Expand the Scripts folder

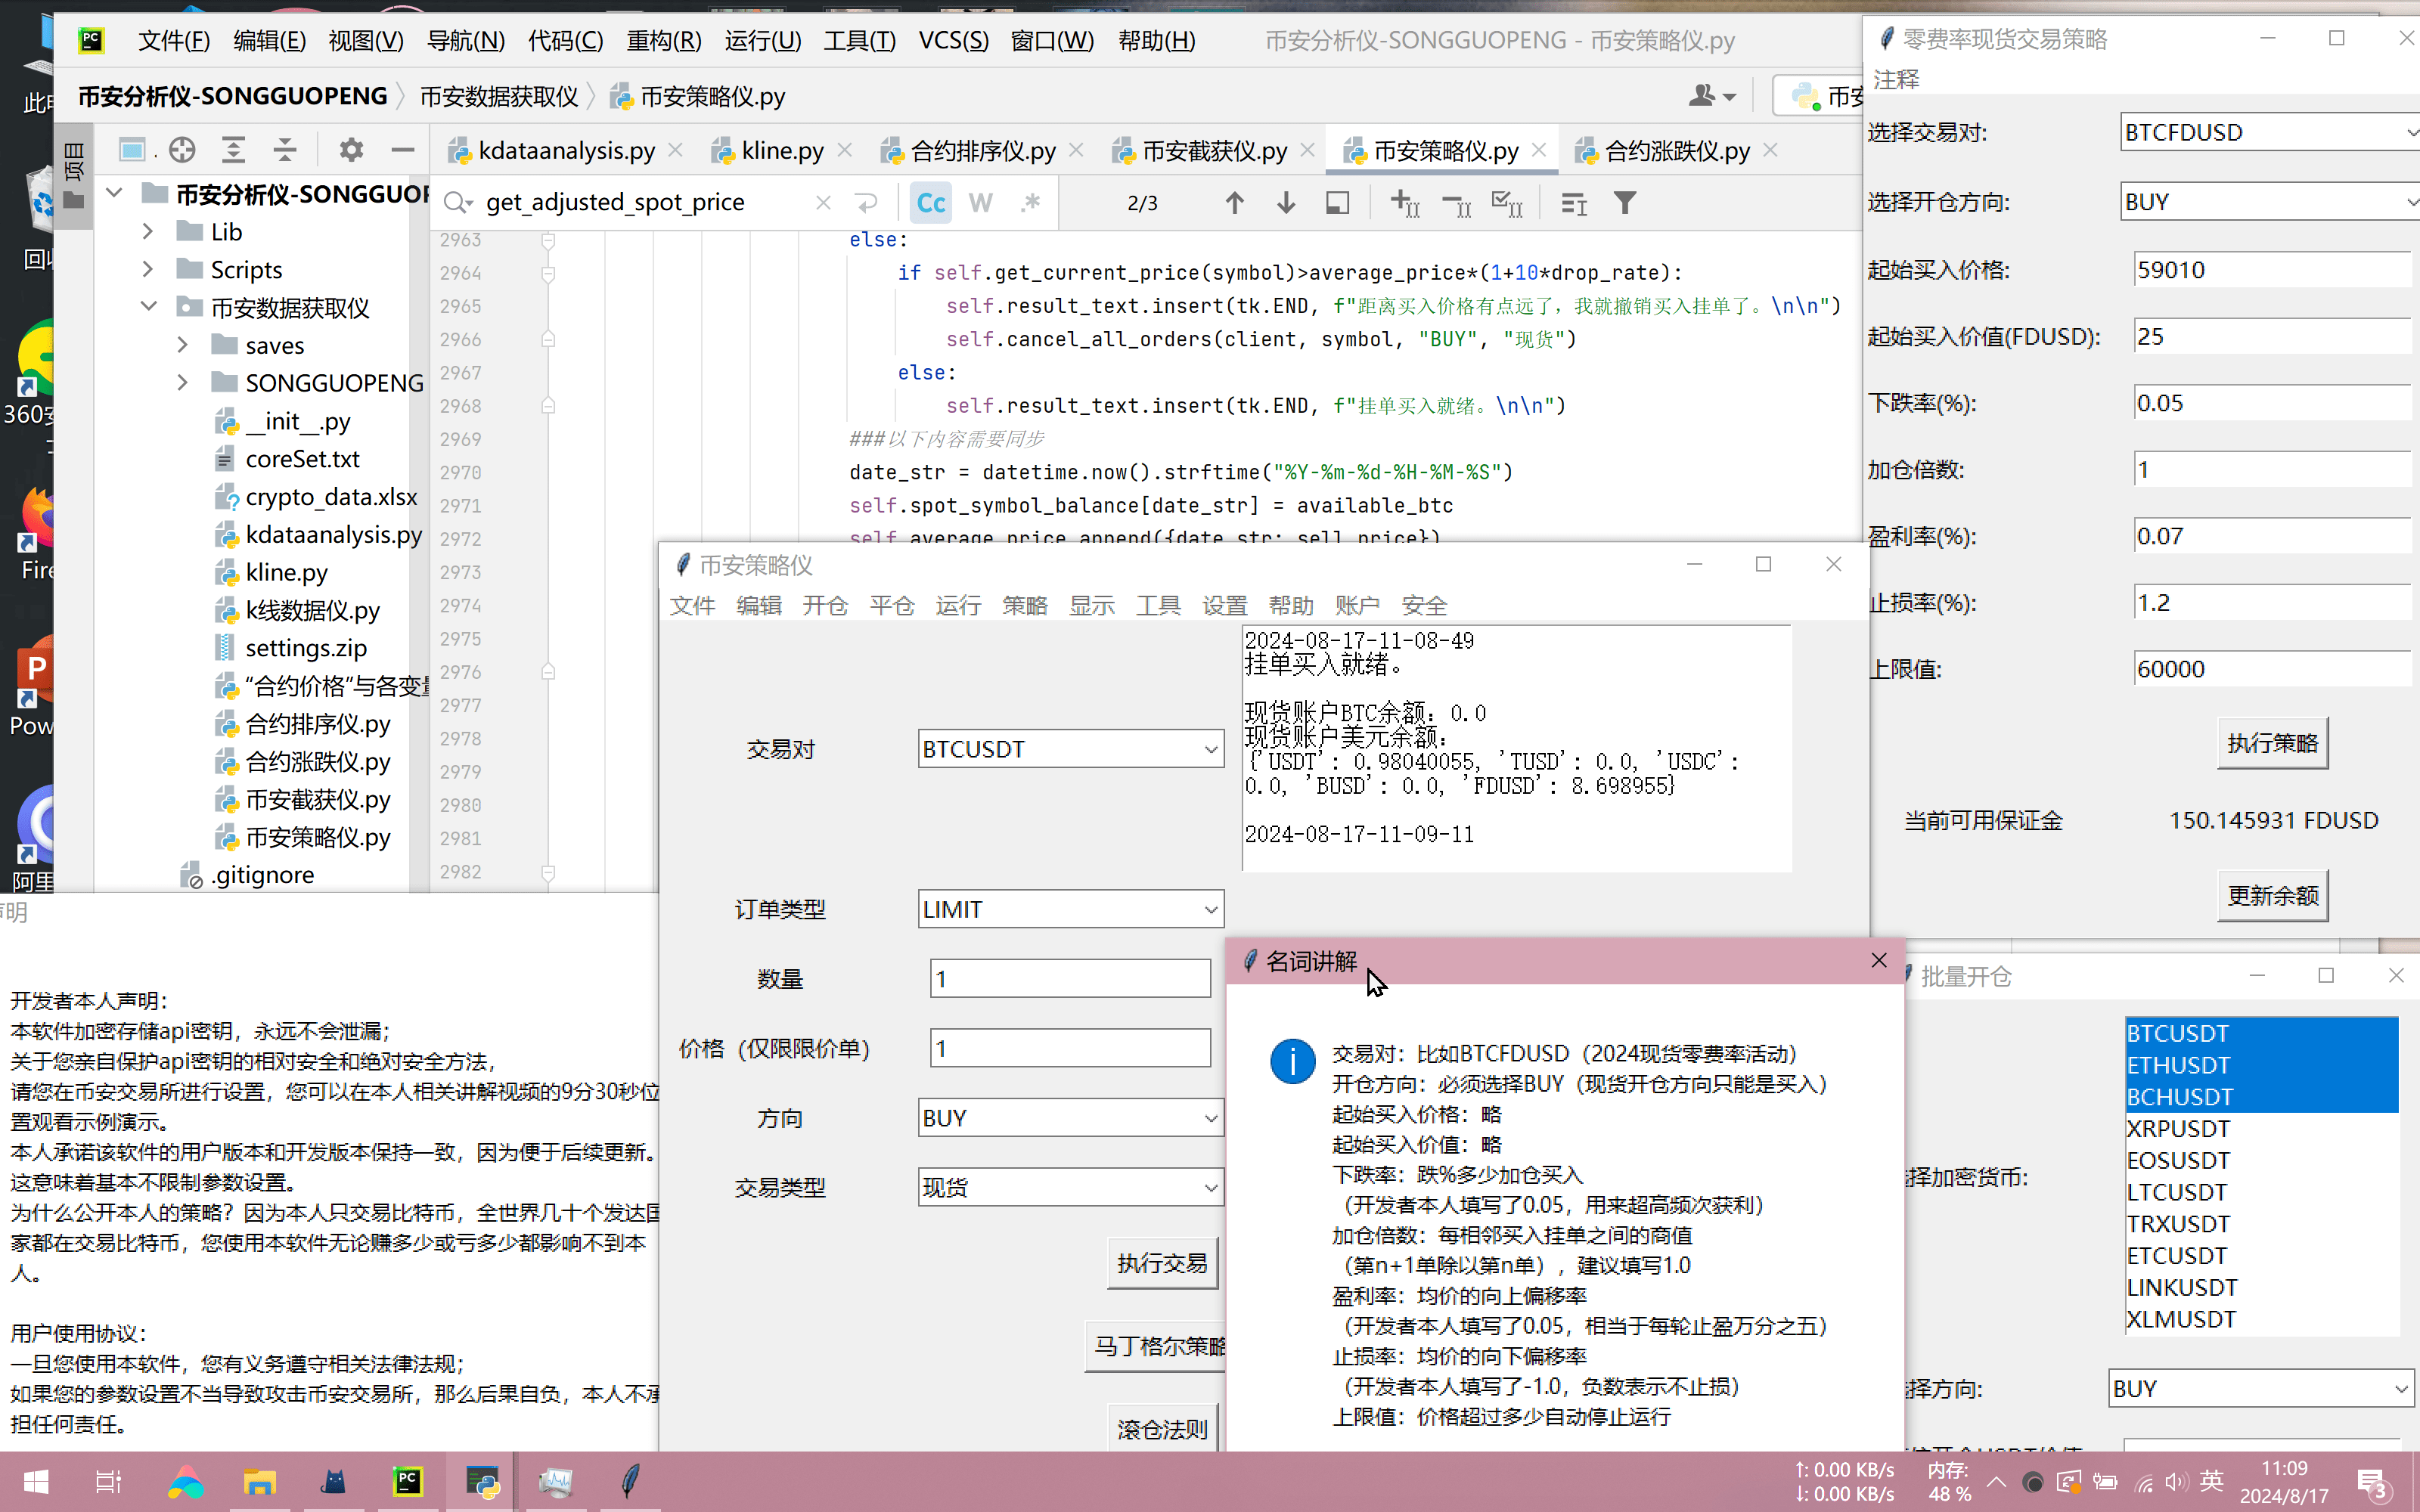[x=148, y=270]
